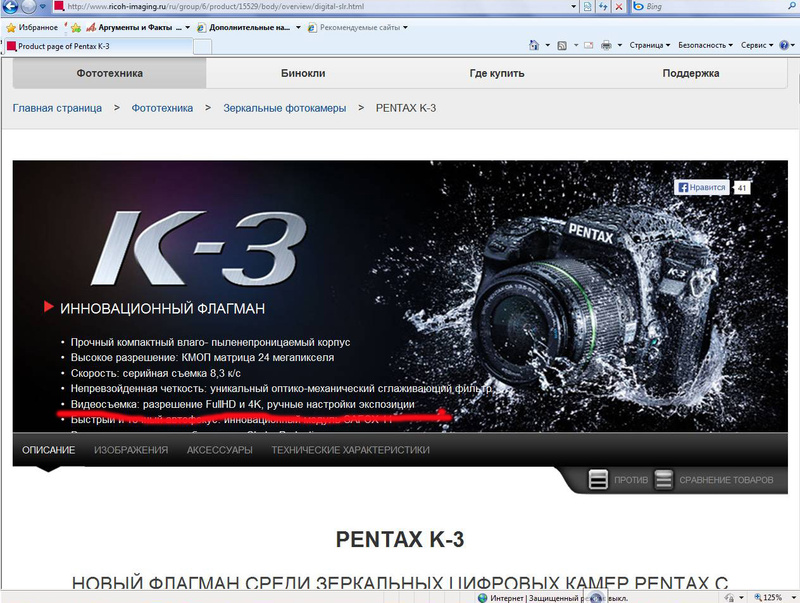
Task: Start a search with the magnifier icon
Action: click(794, 7)
